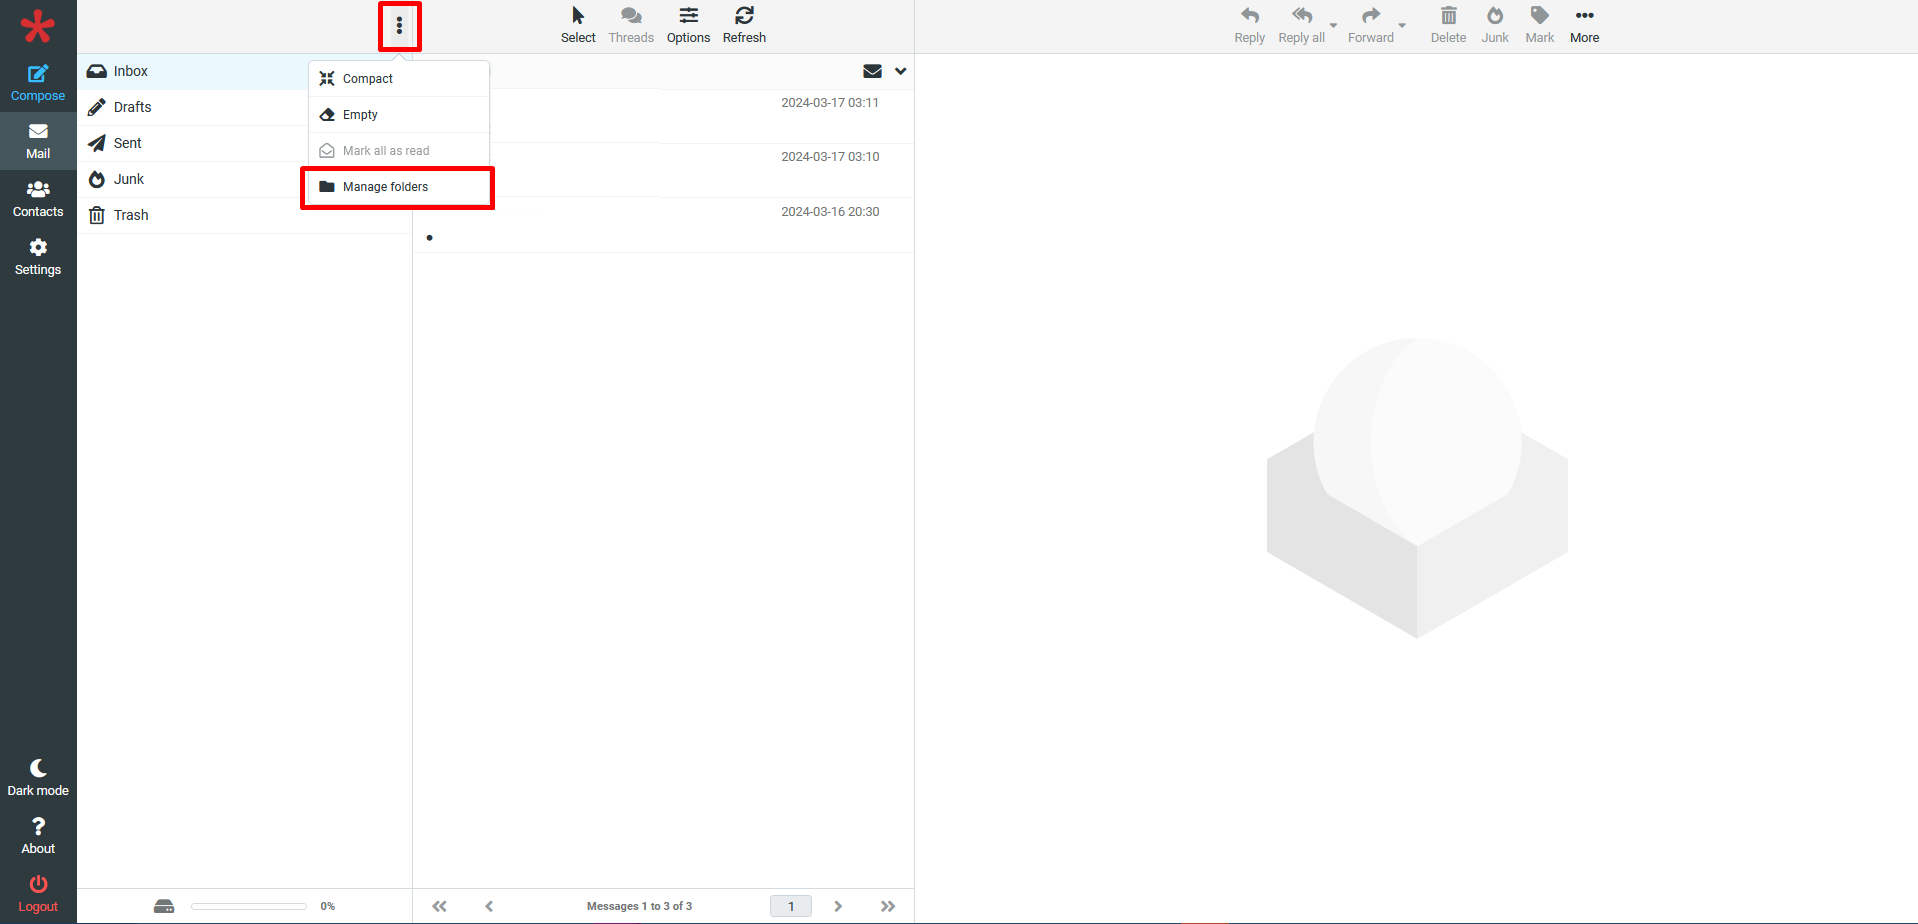Open the Drafts folder
This screenshot has width=1918, height=924.
coord(132,107)
